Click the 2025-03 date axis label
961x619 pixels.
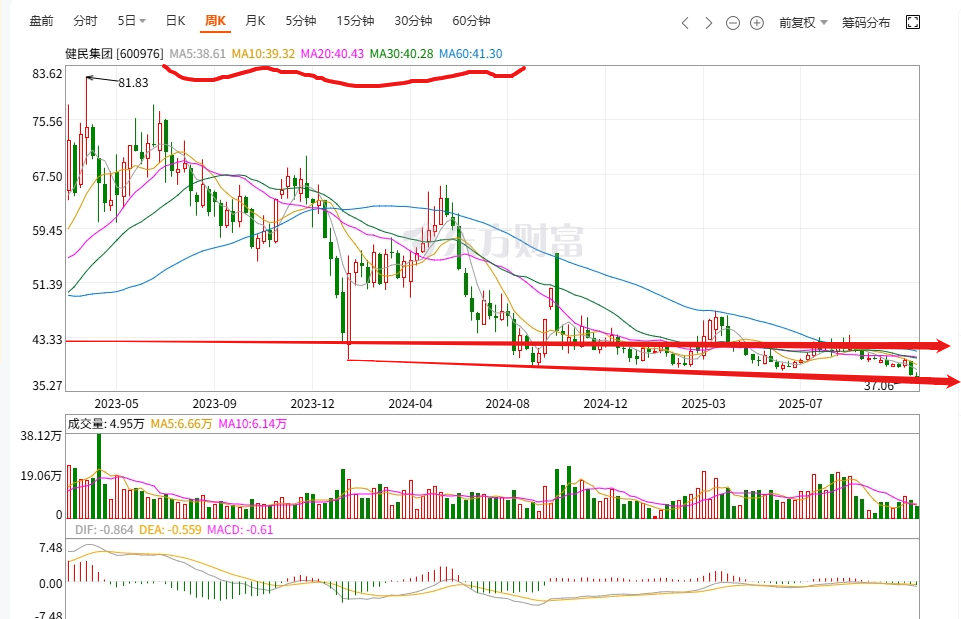pos(704,404)
